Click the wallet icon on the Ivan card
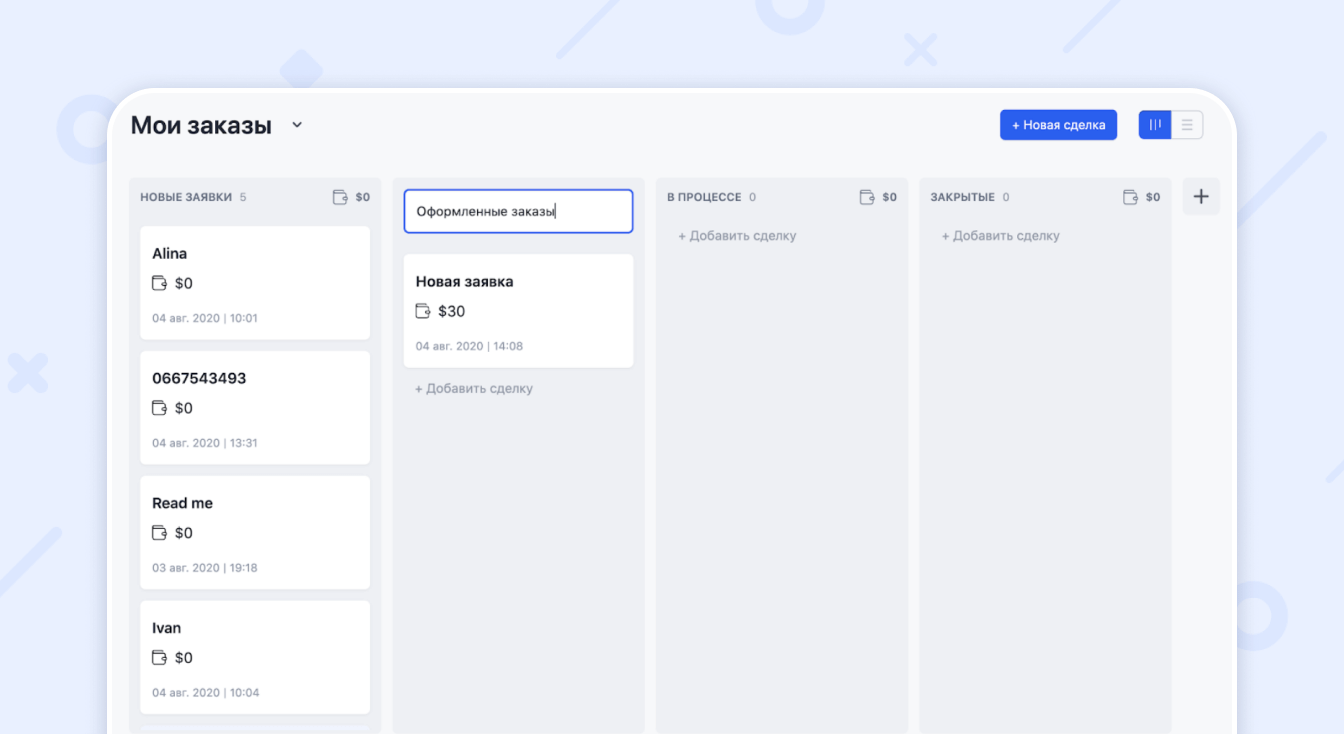 [x=158, y=658]
